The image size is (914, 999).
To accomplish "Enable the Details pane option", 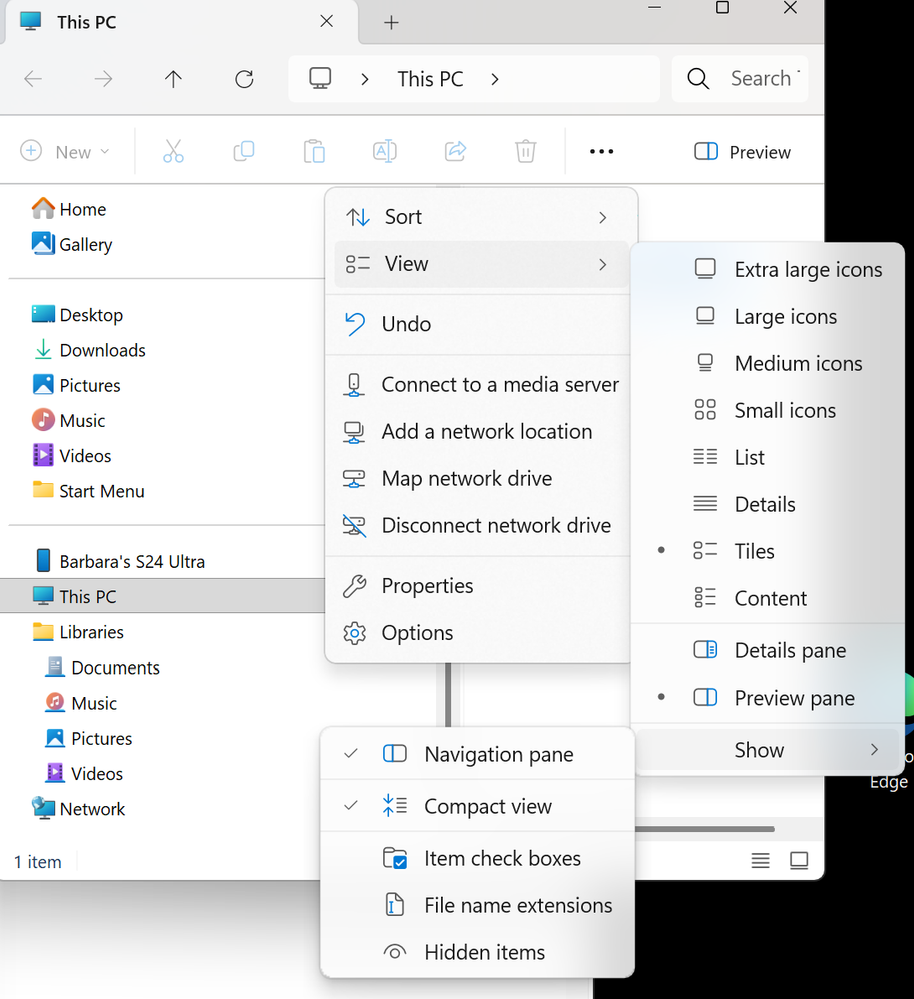I will point(768,650).
